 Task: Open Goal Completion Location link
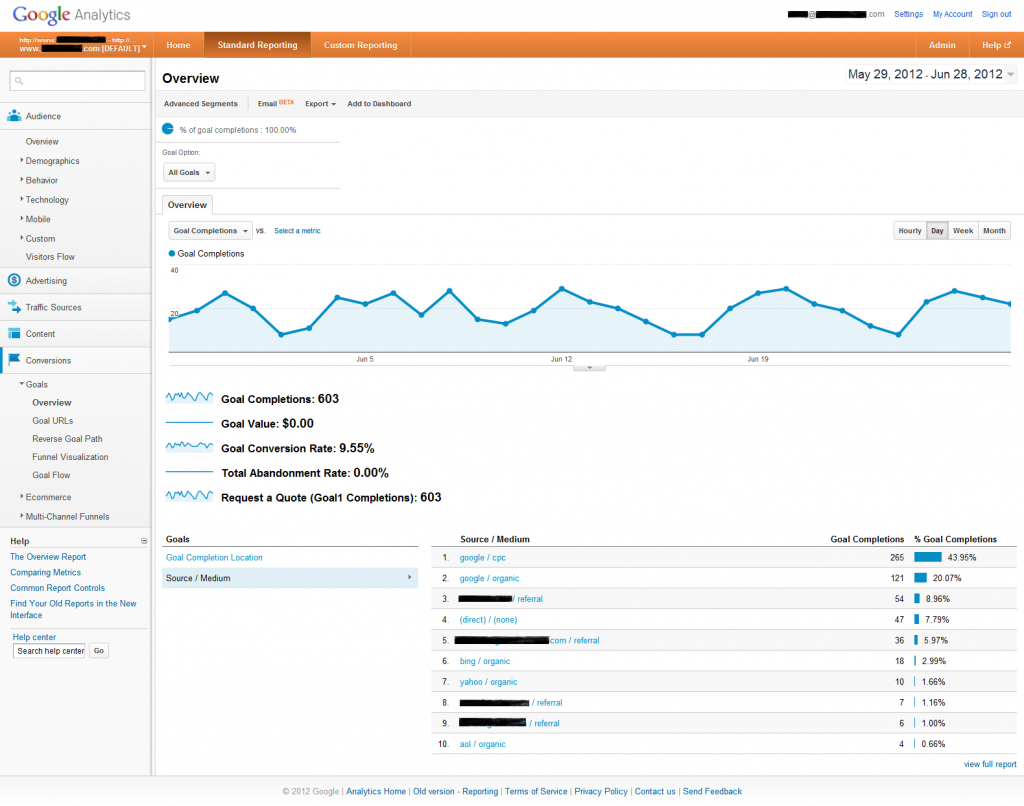[214, 557]
